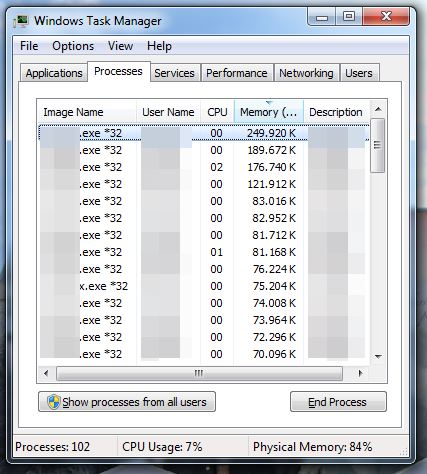Click vertical scrollbar down arrow
This screenshot has height=474, width=427.
pos(378,356)
